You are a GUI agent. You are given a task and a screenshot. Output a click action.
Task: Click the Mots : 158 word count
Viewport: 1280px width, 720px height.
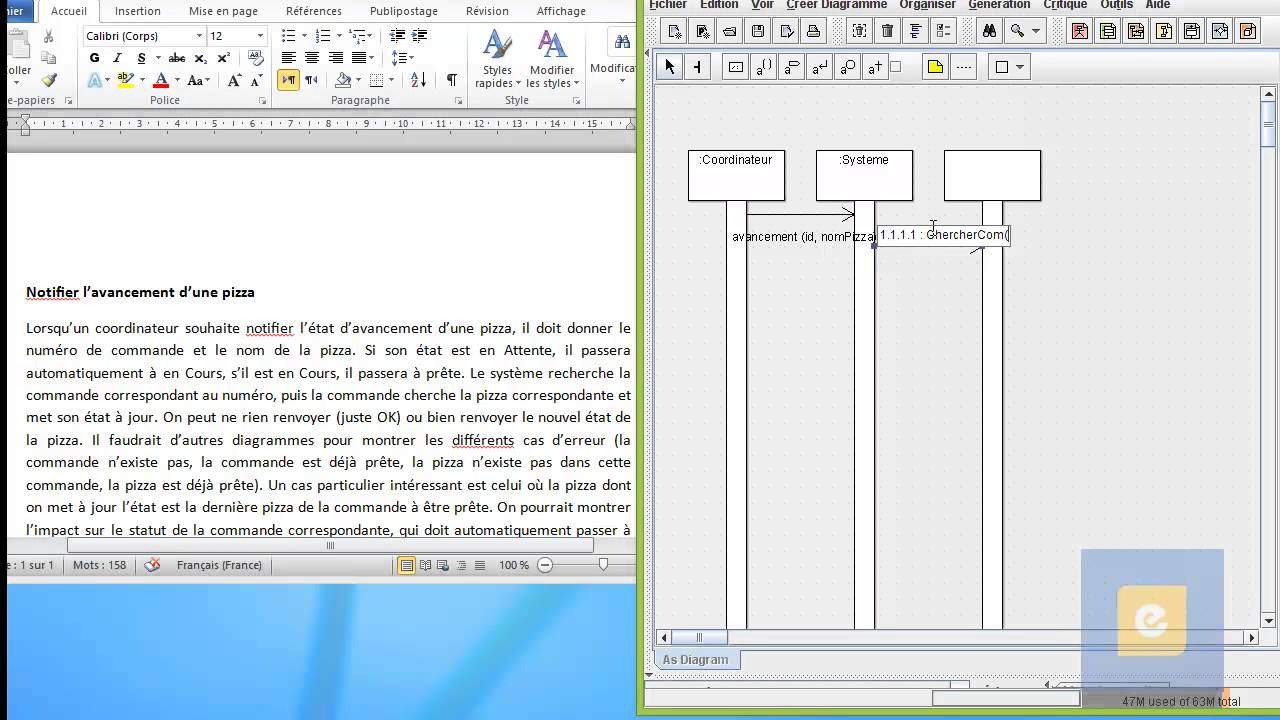coord(100,565)
